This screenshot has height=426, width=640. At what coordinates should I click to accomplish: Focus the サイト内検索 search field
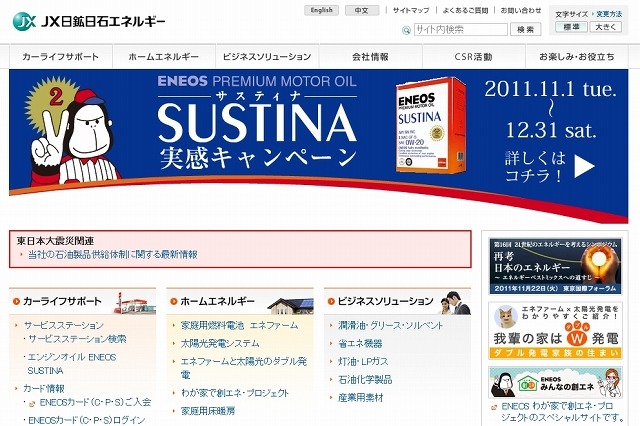[x=461, y=29]
